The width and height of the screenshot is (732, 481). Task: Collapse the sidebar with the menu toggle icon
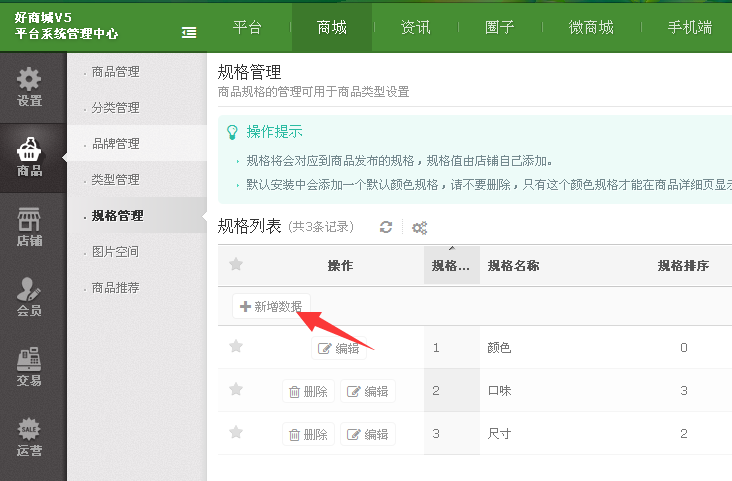189,33
